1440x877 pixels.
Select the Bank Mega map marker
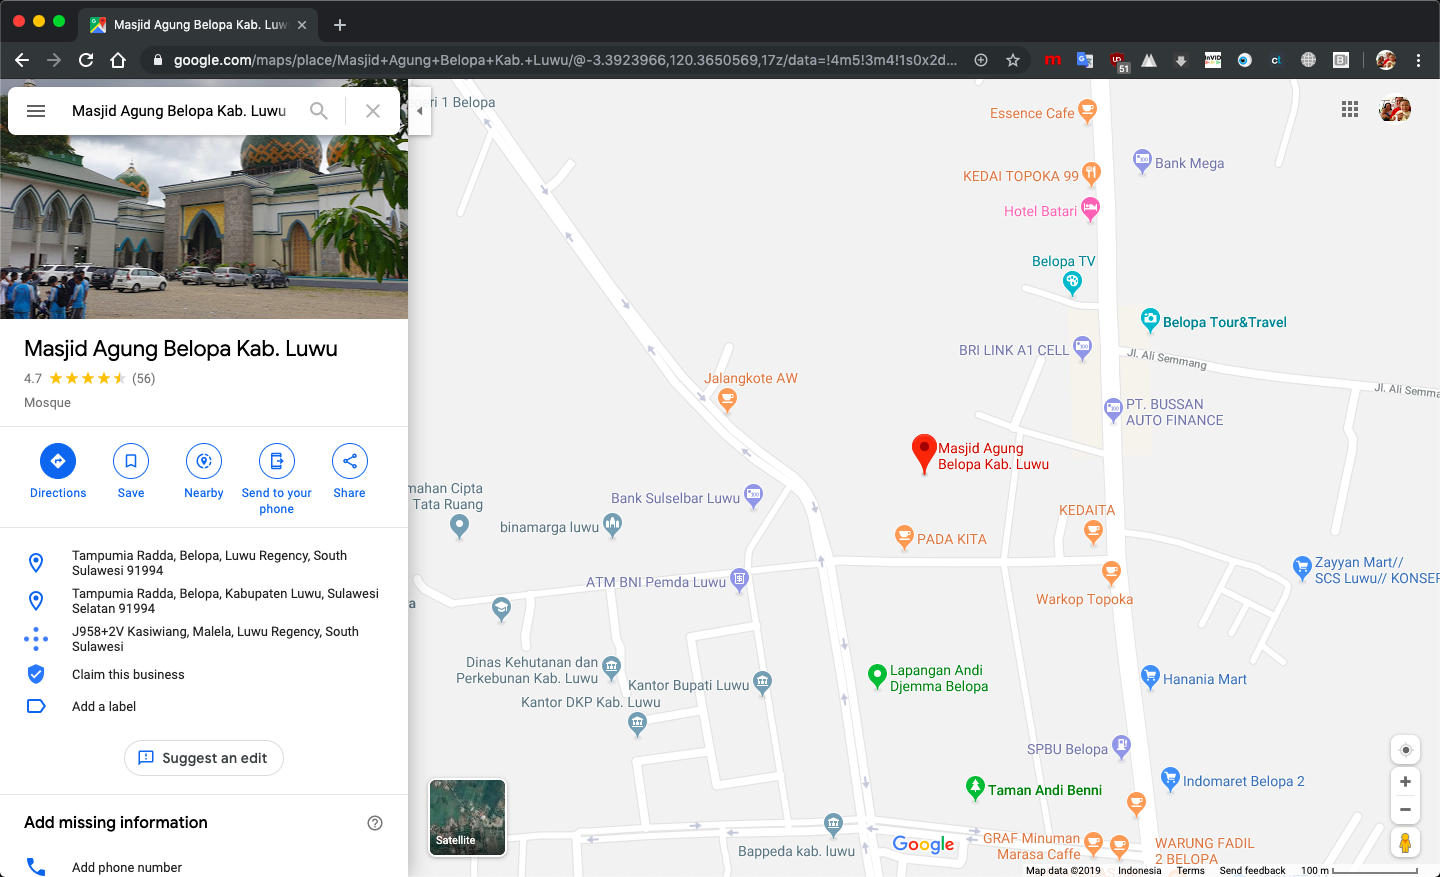click(1142, 161)
